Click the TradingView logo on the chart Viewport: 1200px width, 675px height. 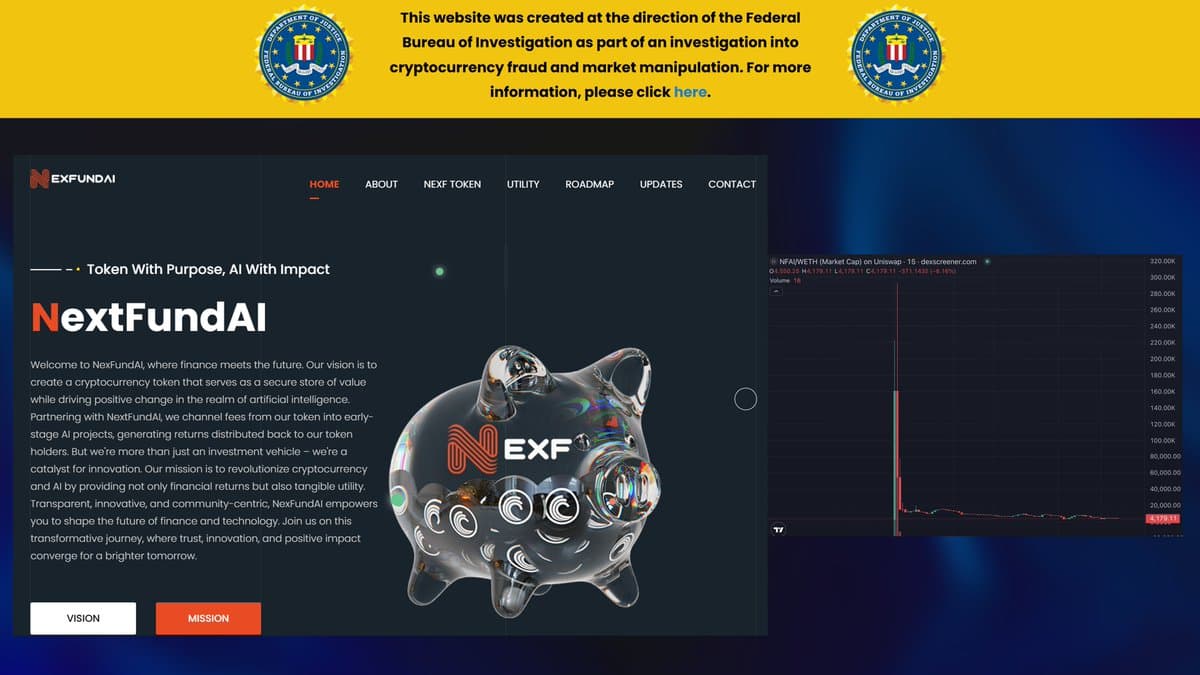[778, 530]
